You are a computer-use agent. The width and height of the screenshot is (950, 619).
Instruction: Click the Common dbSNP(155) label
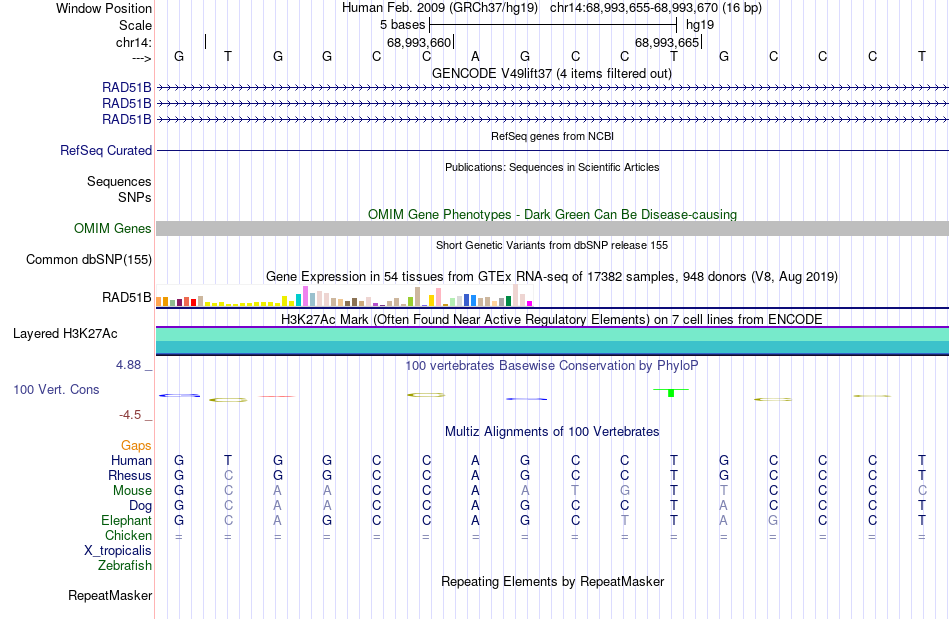(x=89, y=259)
